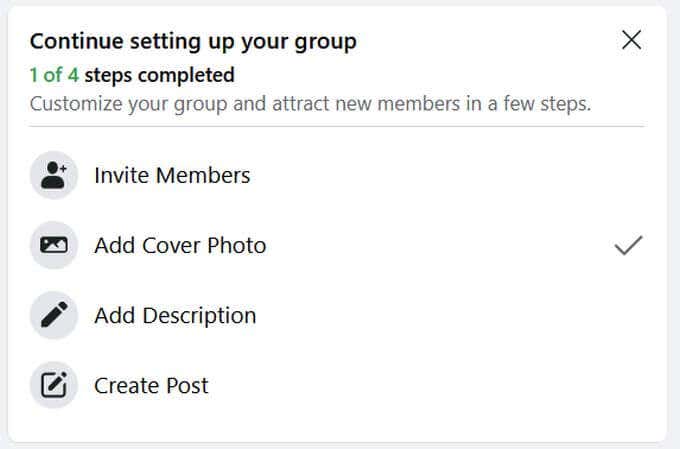Open the Invite Members step
Screen dimensions: 680x449
point(172,176)
